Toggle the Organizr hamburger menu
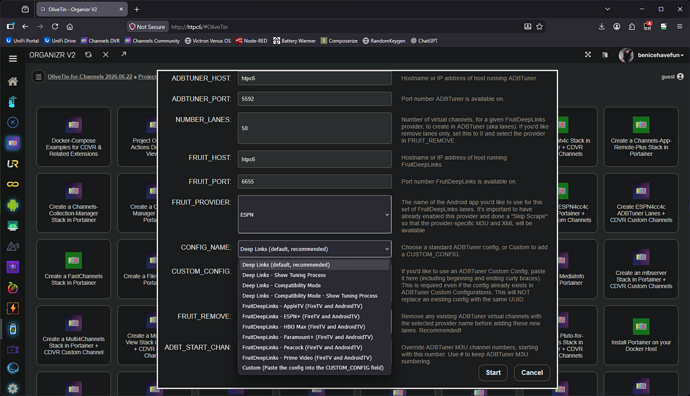 coord(13,59)
